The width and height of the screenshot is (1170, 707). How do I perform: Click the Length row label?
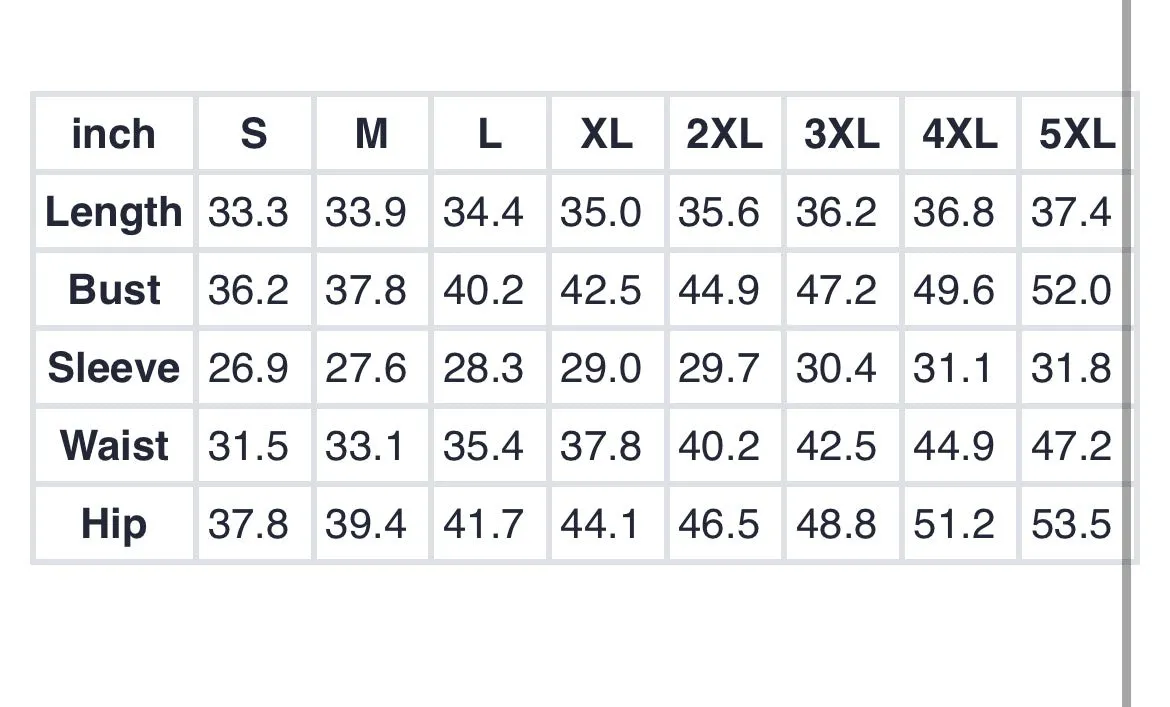coord(114,212)
